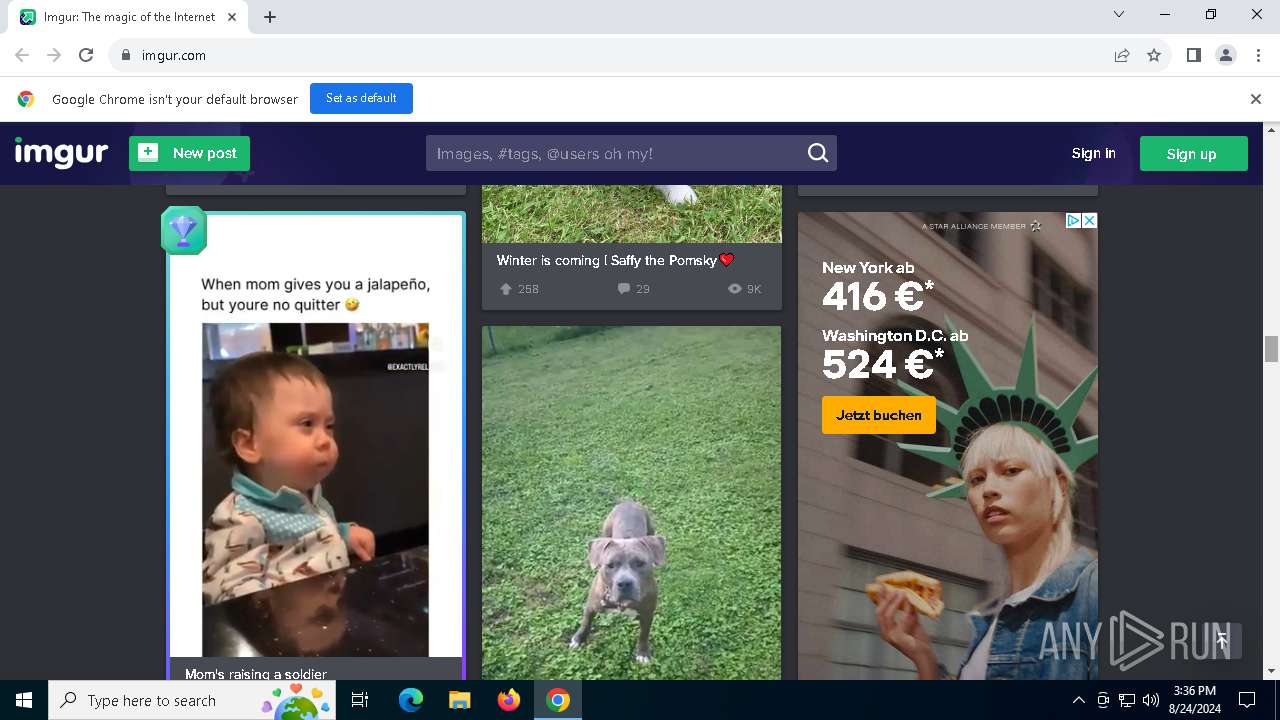Click the page scrollbar thumb
The image size is (1280, 720).
tap(1271, 349)
